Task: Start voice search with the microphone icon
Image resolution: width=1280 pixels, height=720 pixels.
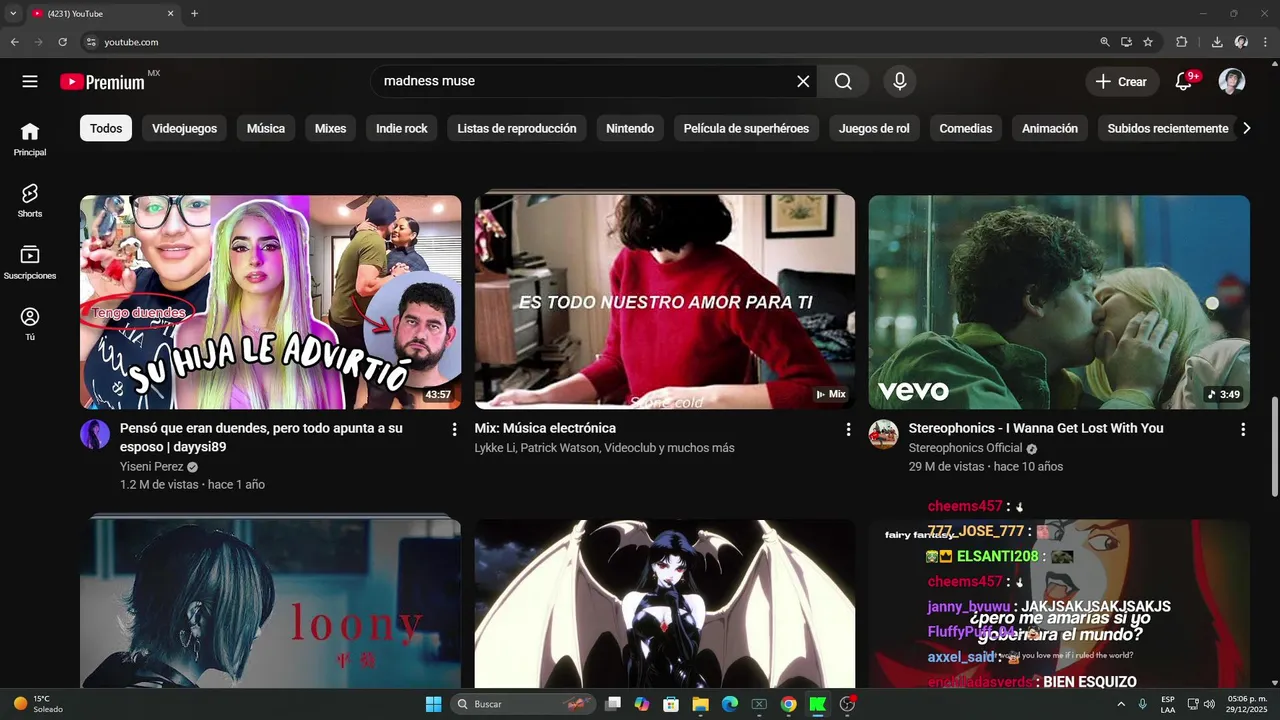Action: [x=900, y=82]
